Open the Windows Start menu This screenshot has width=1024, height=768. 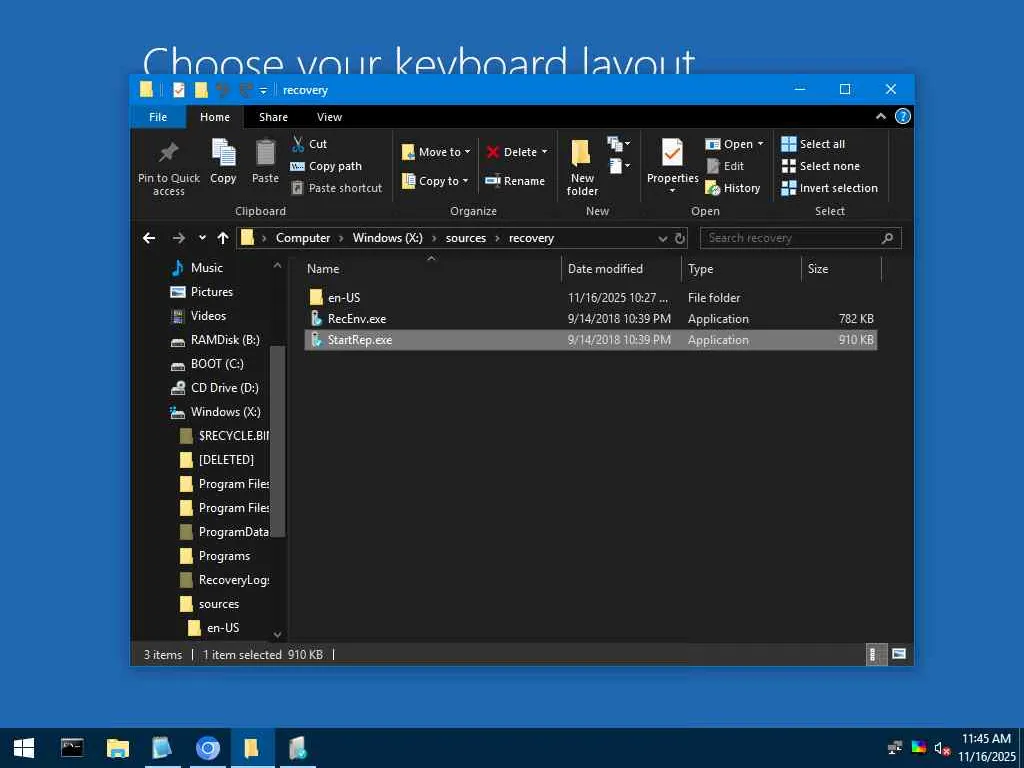point(24,748)
